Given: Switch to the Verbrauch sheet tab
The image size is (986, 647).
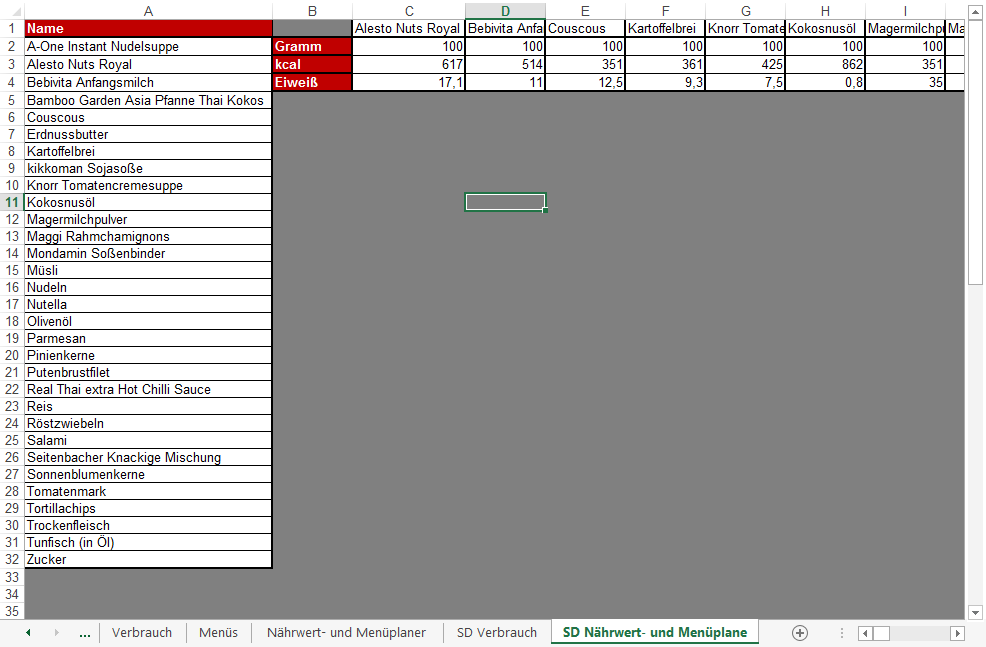Looking at the screenshot, I should click(x=142, y=633).
